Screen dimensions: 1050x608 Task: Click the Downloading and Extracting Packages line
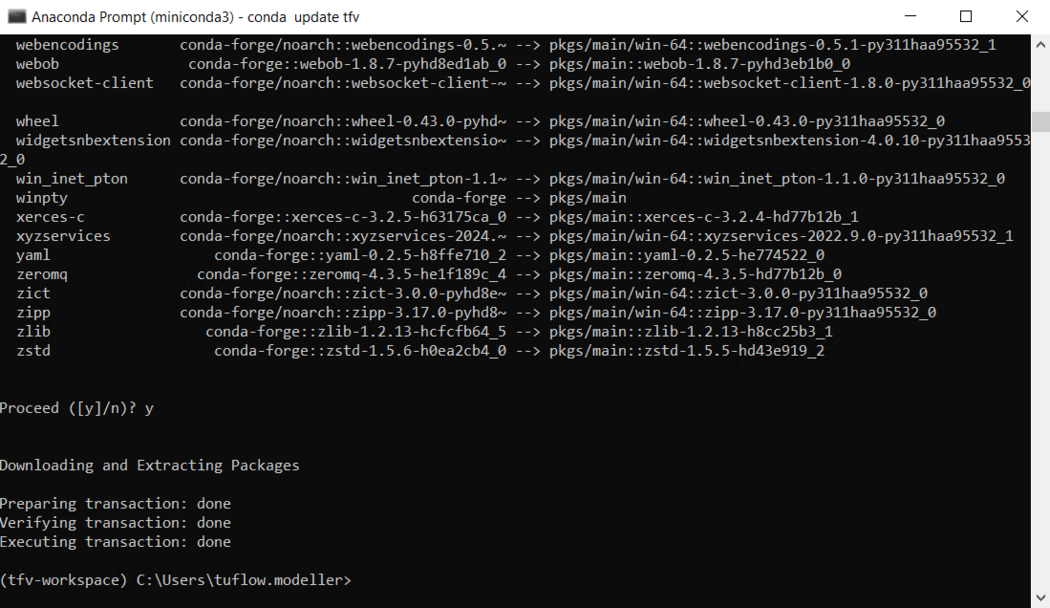point(148,464)
